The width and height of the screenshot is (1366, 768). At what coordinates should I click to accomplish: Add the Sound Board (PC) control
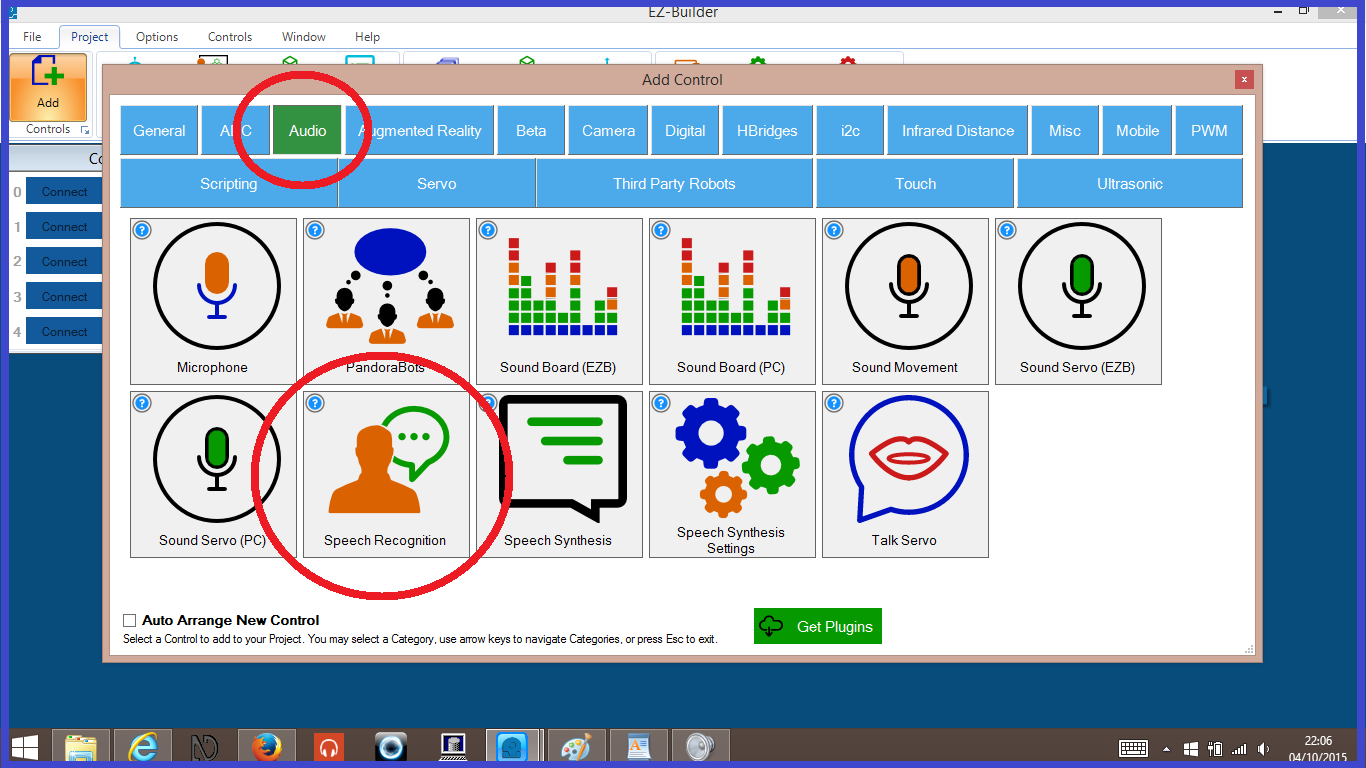[732, 301]
